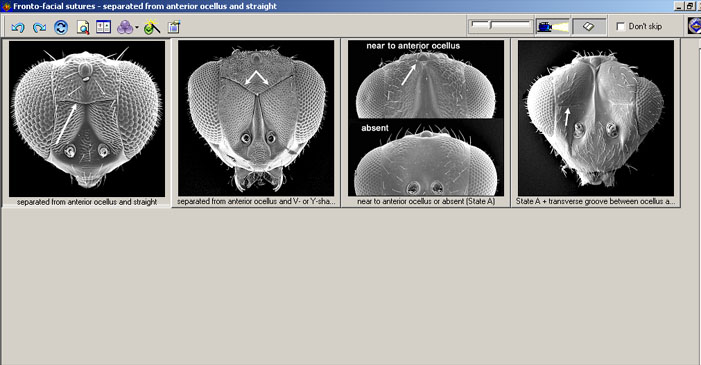The width and height of the screenshot is (701, 365).
Task: Click the redo arrow icon
Action: [39, 27]
